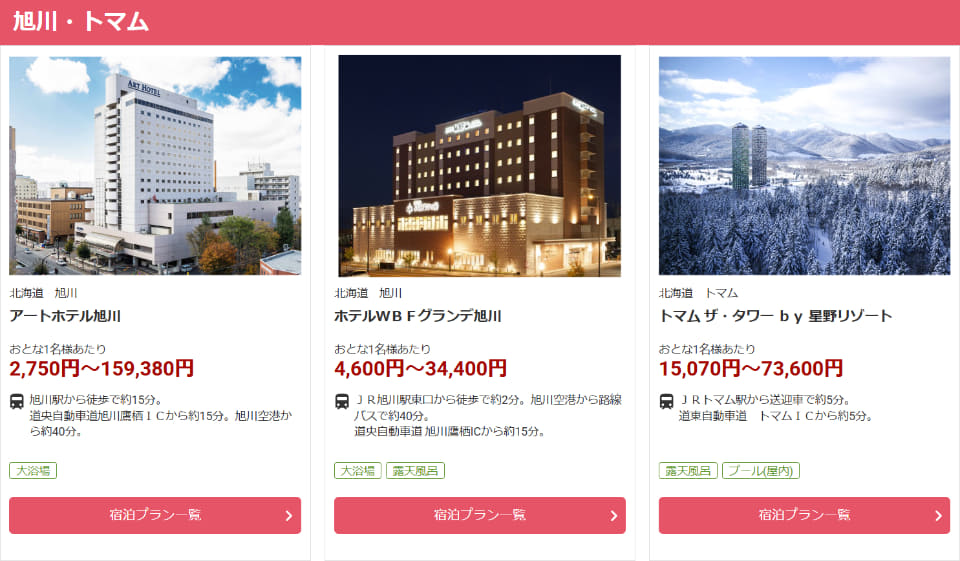Click bus icon beside ＪＲトマム駅 access text
960x561 pixels.
pos(666,402)
